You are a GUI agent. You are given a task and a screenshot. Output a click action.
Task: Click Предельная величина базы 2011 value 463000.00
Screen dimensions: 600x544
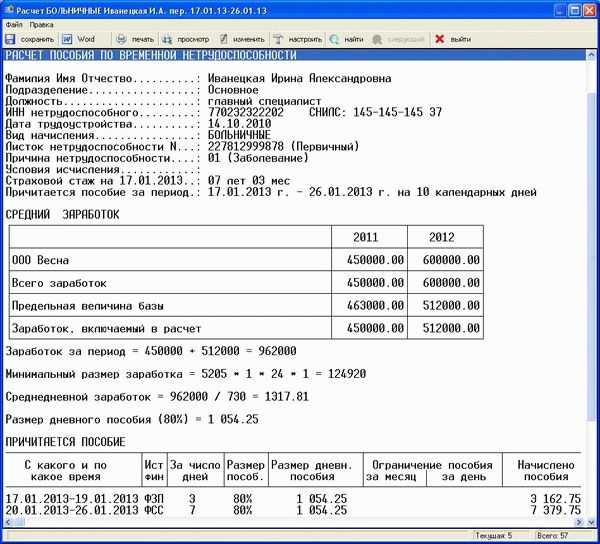(x=375, y=306)
